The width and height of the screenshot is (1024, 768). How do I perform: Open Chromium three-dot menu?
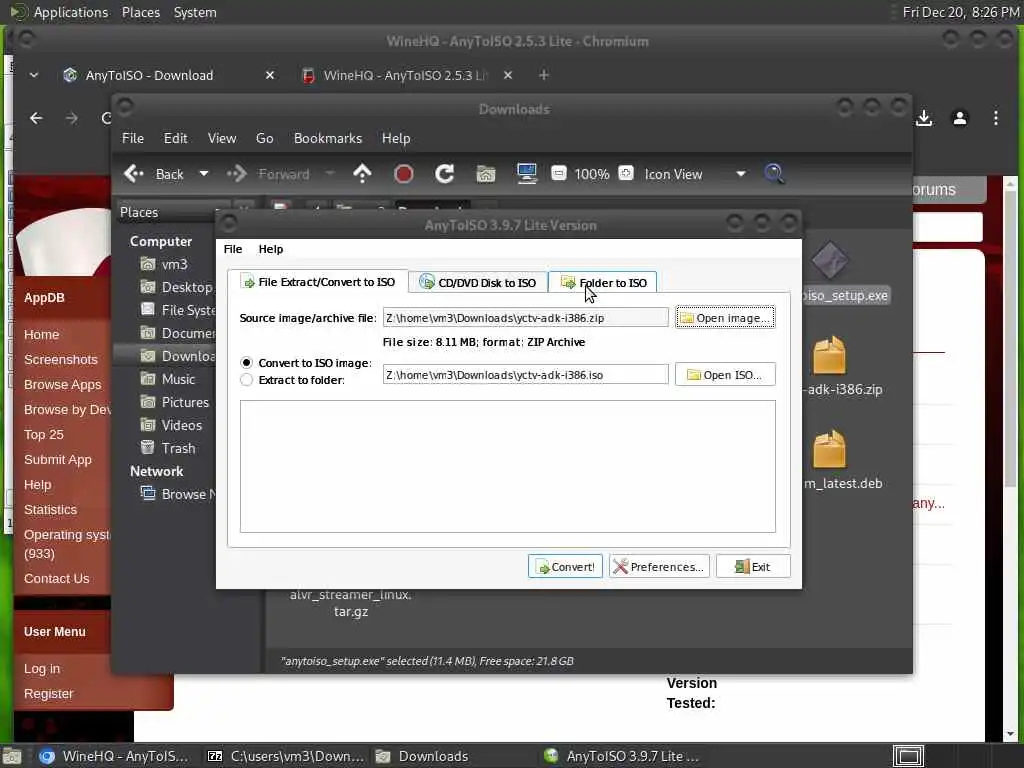pyautogui.click(x=995, y=118)
